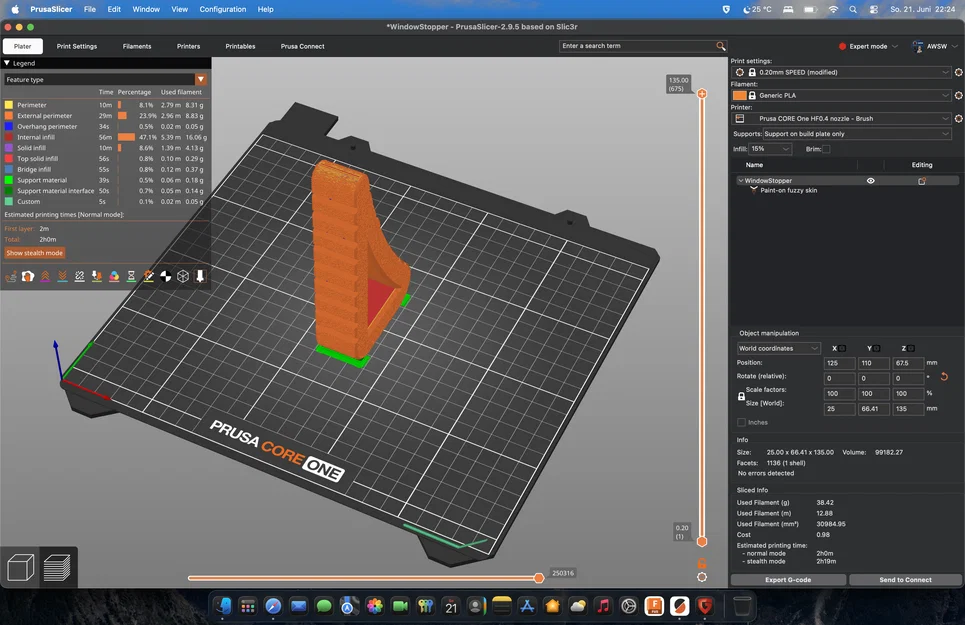Click Paint-on fuzzy skin icon

coord(753,191)
